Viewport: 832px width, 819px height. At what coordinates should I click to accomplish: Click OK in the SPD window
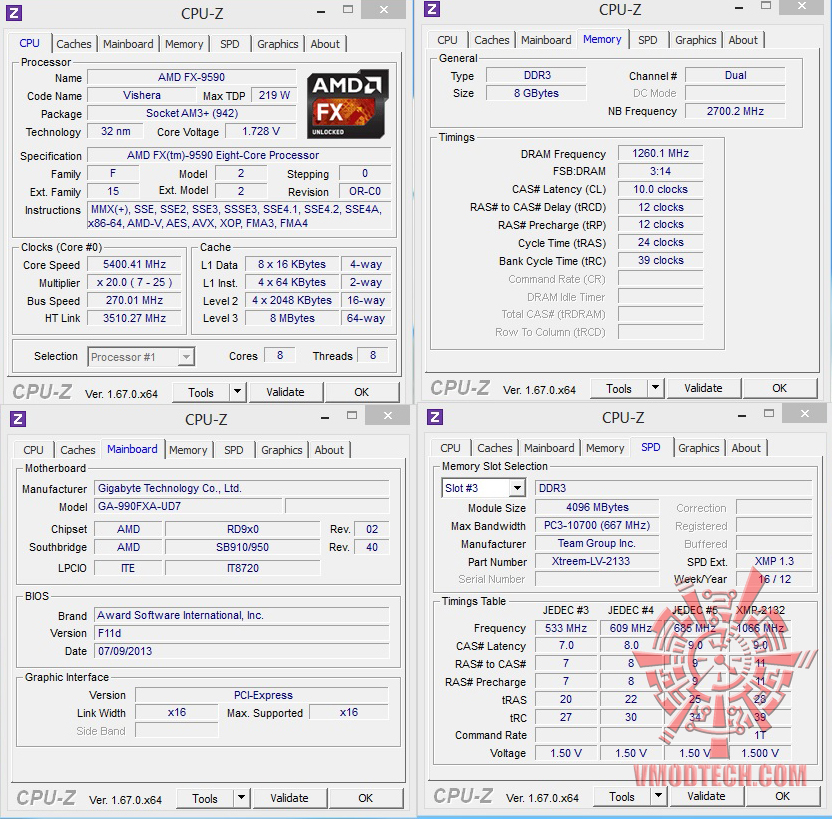click(x=782, y=795)
